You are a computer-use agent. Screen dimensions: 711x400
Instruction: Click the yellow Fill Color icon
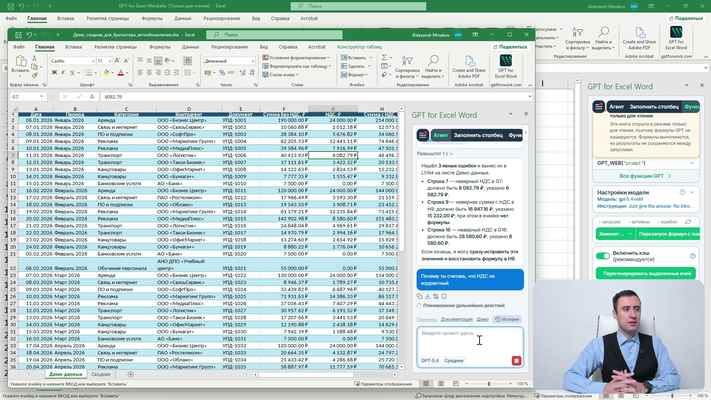click(106, 73)
